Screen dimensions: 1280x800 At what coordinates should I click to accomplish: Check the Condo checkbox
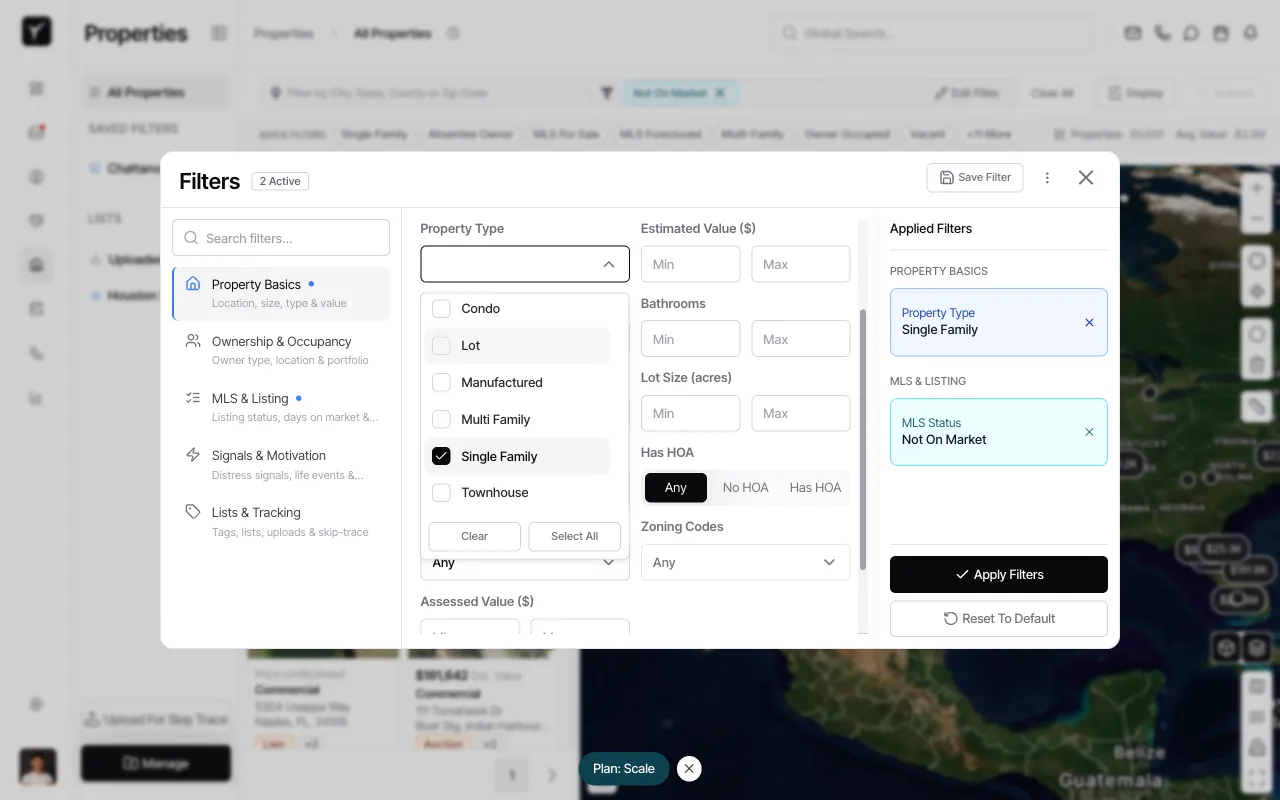pos(441,308)
